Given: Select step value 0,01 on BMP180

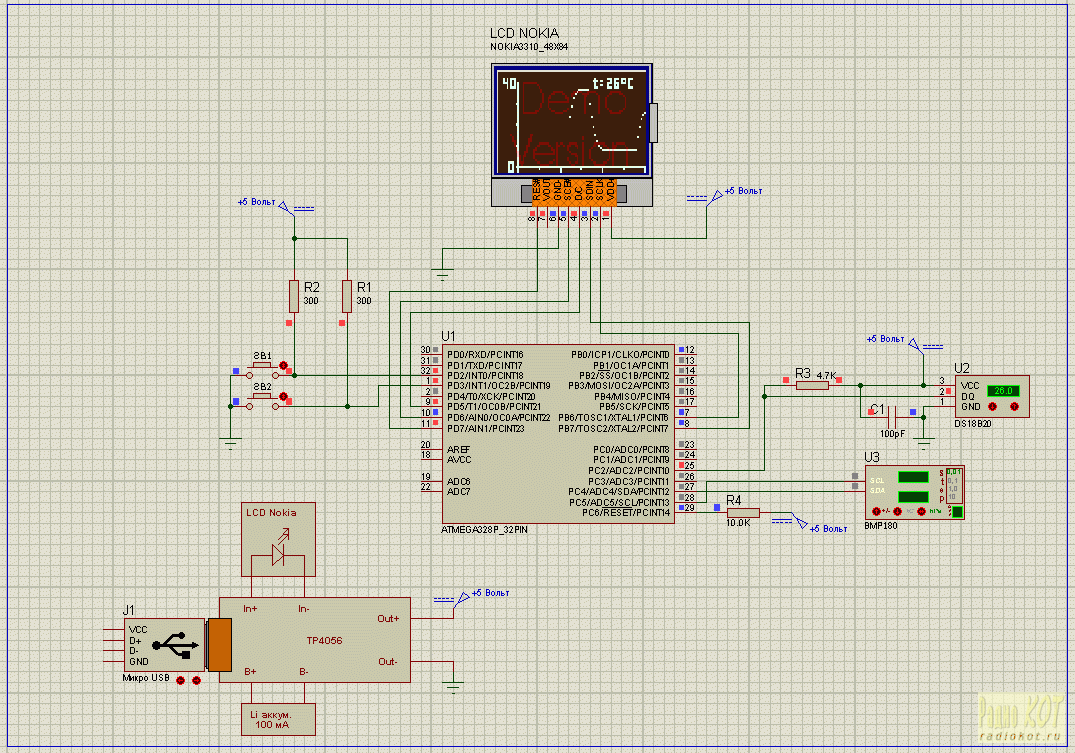Looking at the screenshot, I should click(954, 472).
